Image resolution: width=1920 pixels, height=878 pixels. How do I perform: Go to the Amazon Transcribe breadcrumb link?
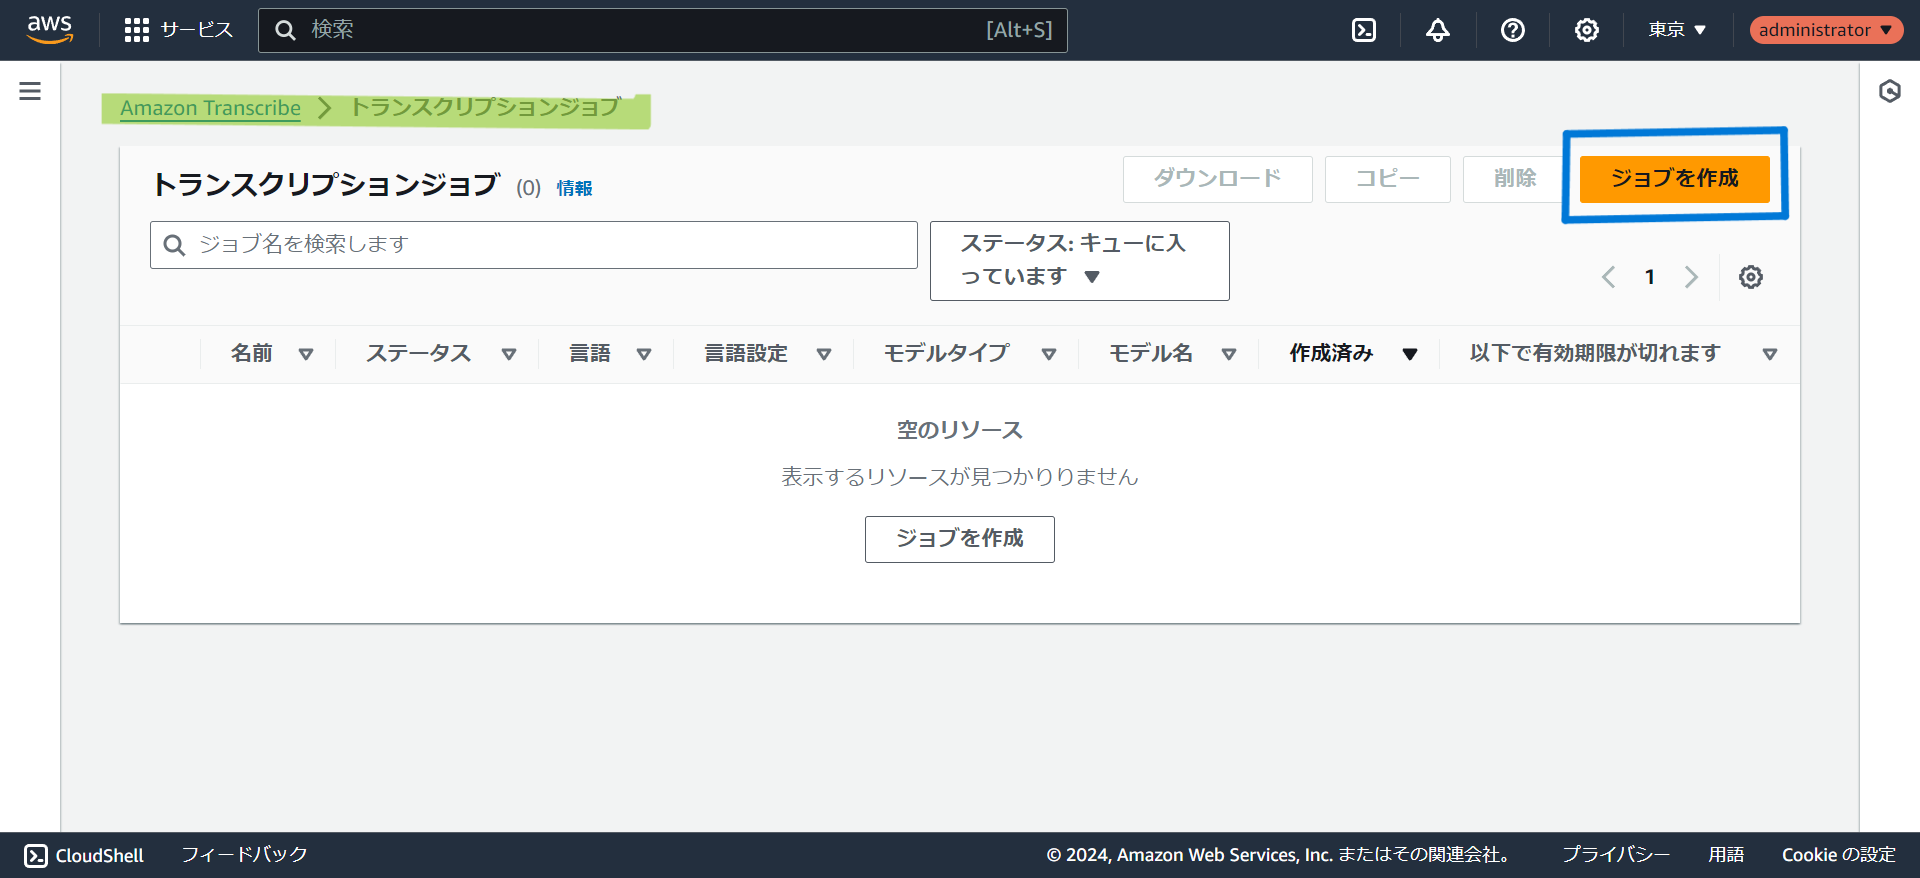(x=210, y=108)
